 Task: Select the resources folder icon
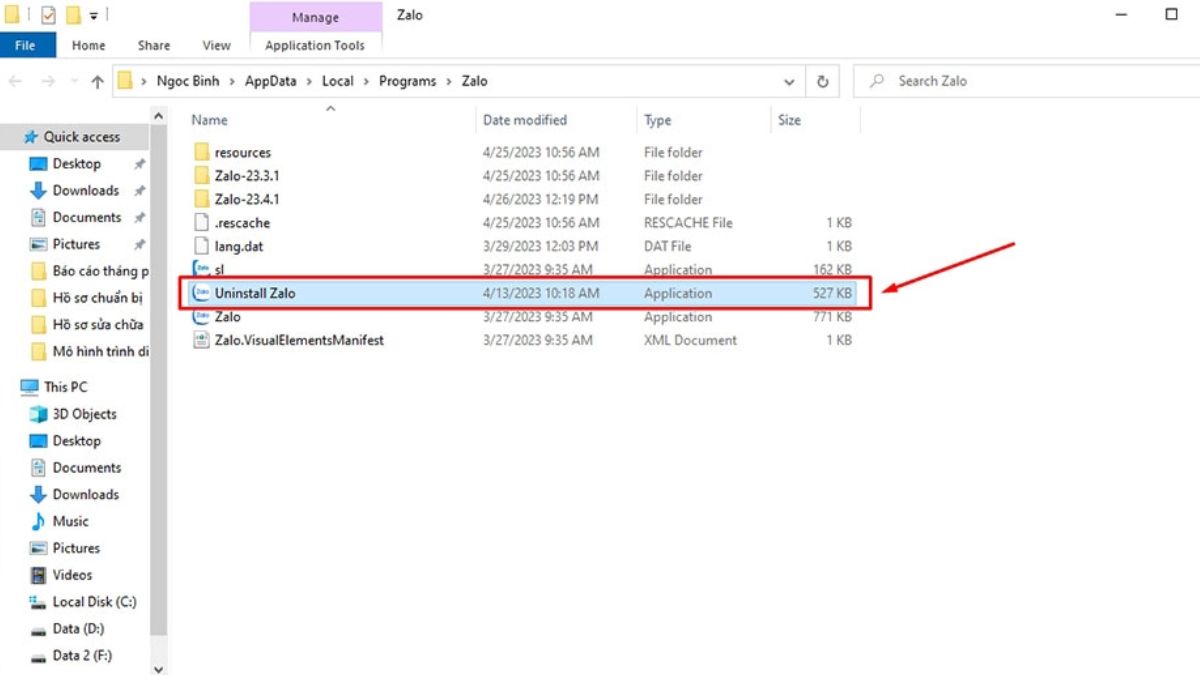coord(200,153)
